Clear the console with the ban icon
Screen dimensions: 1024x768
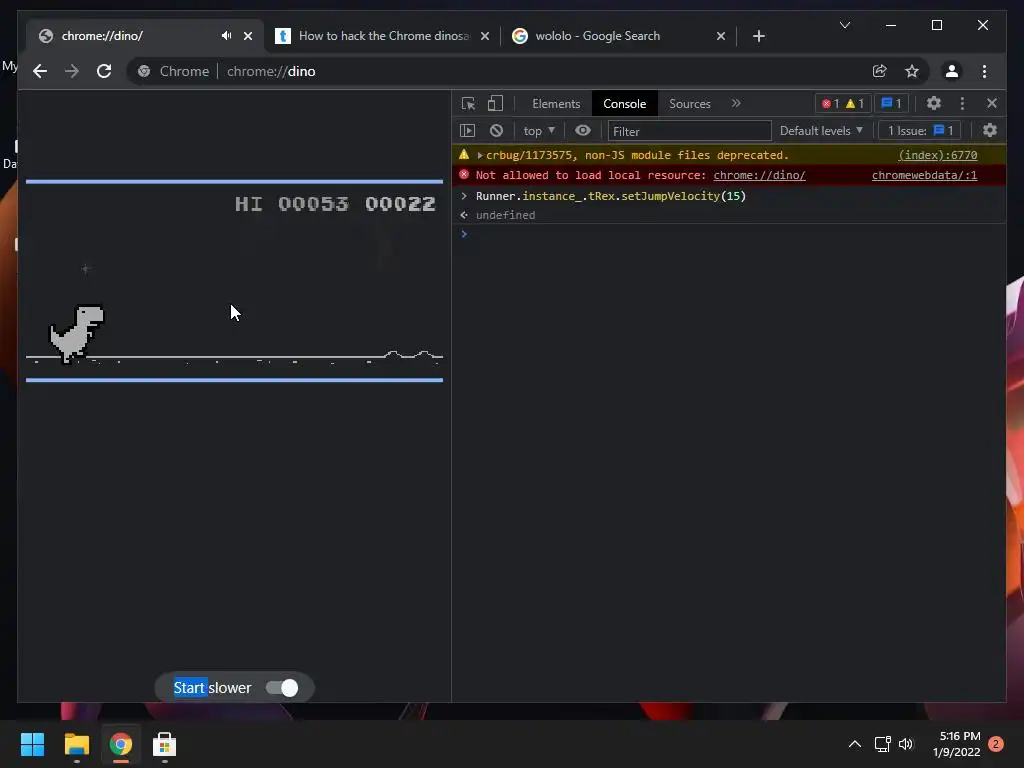click(x=496, y=131)
